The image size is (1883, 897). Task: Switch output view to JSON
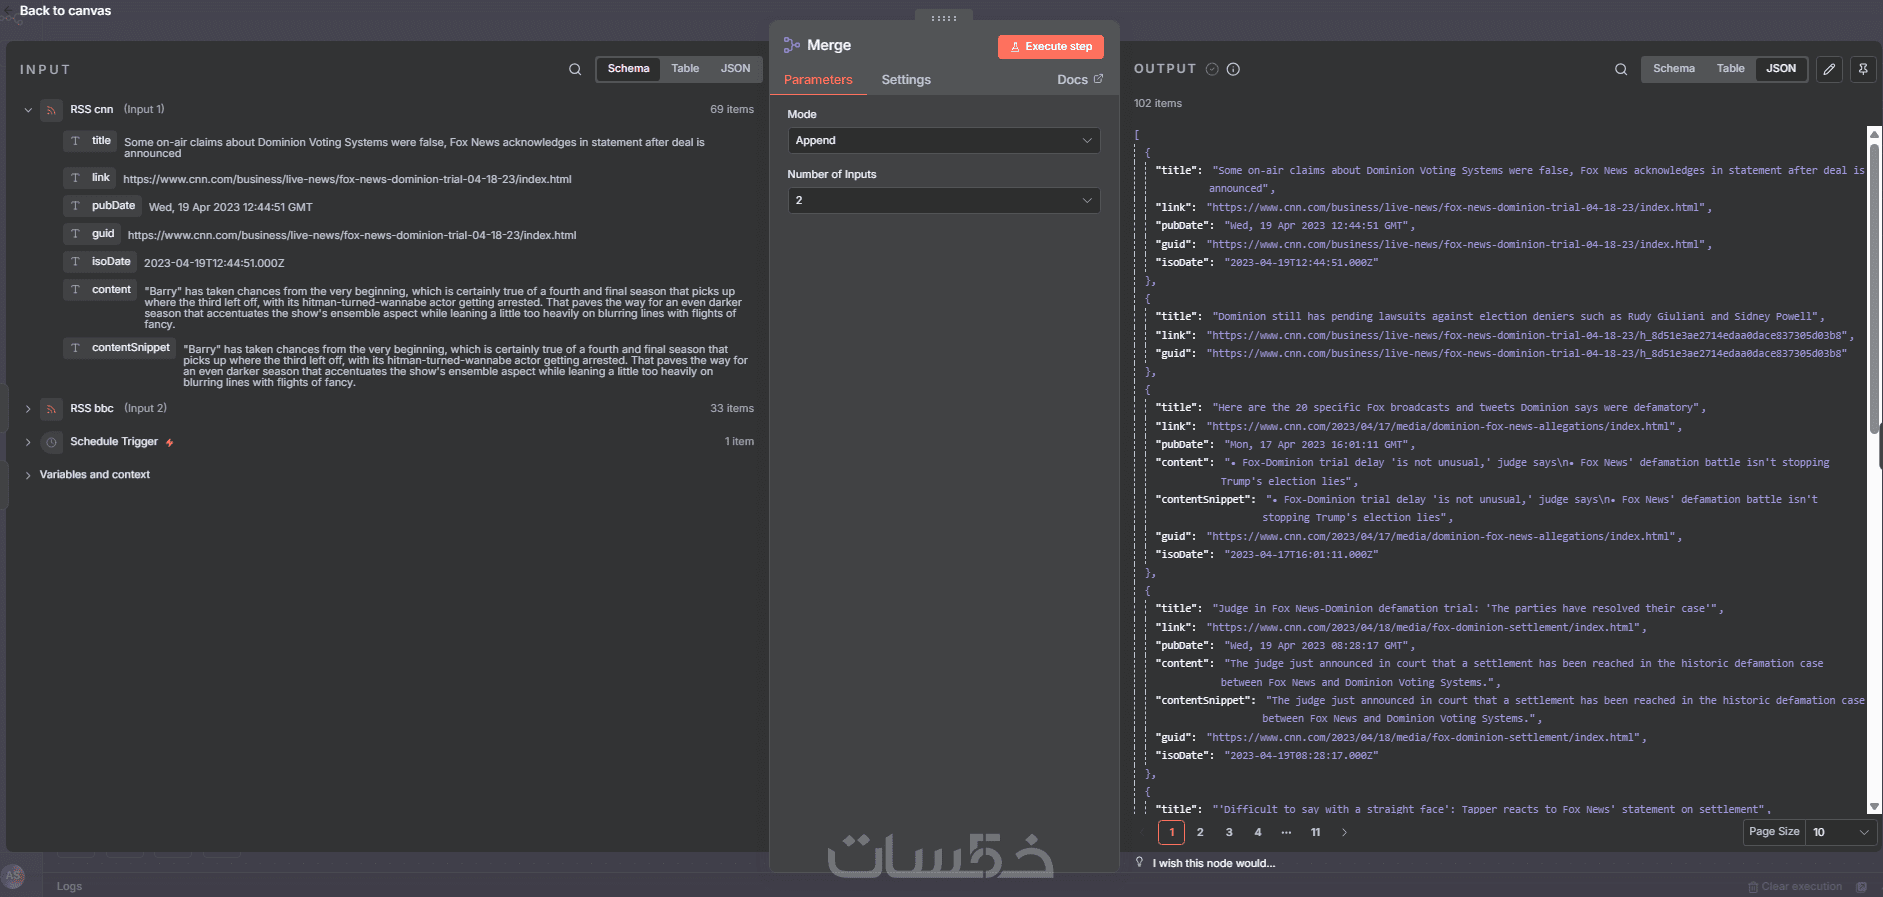pos(1780,69)
